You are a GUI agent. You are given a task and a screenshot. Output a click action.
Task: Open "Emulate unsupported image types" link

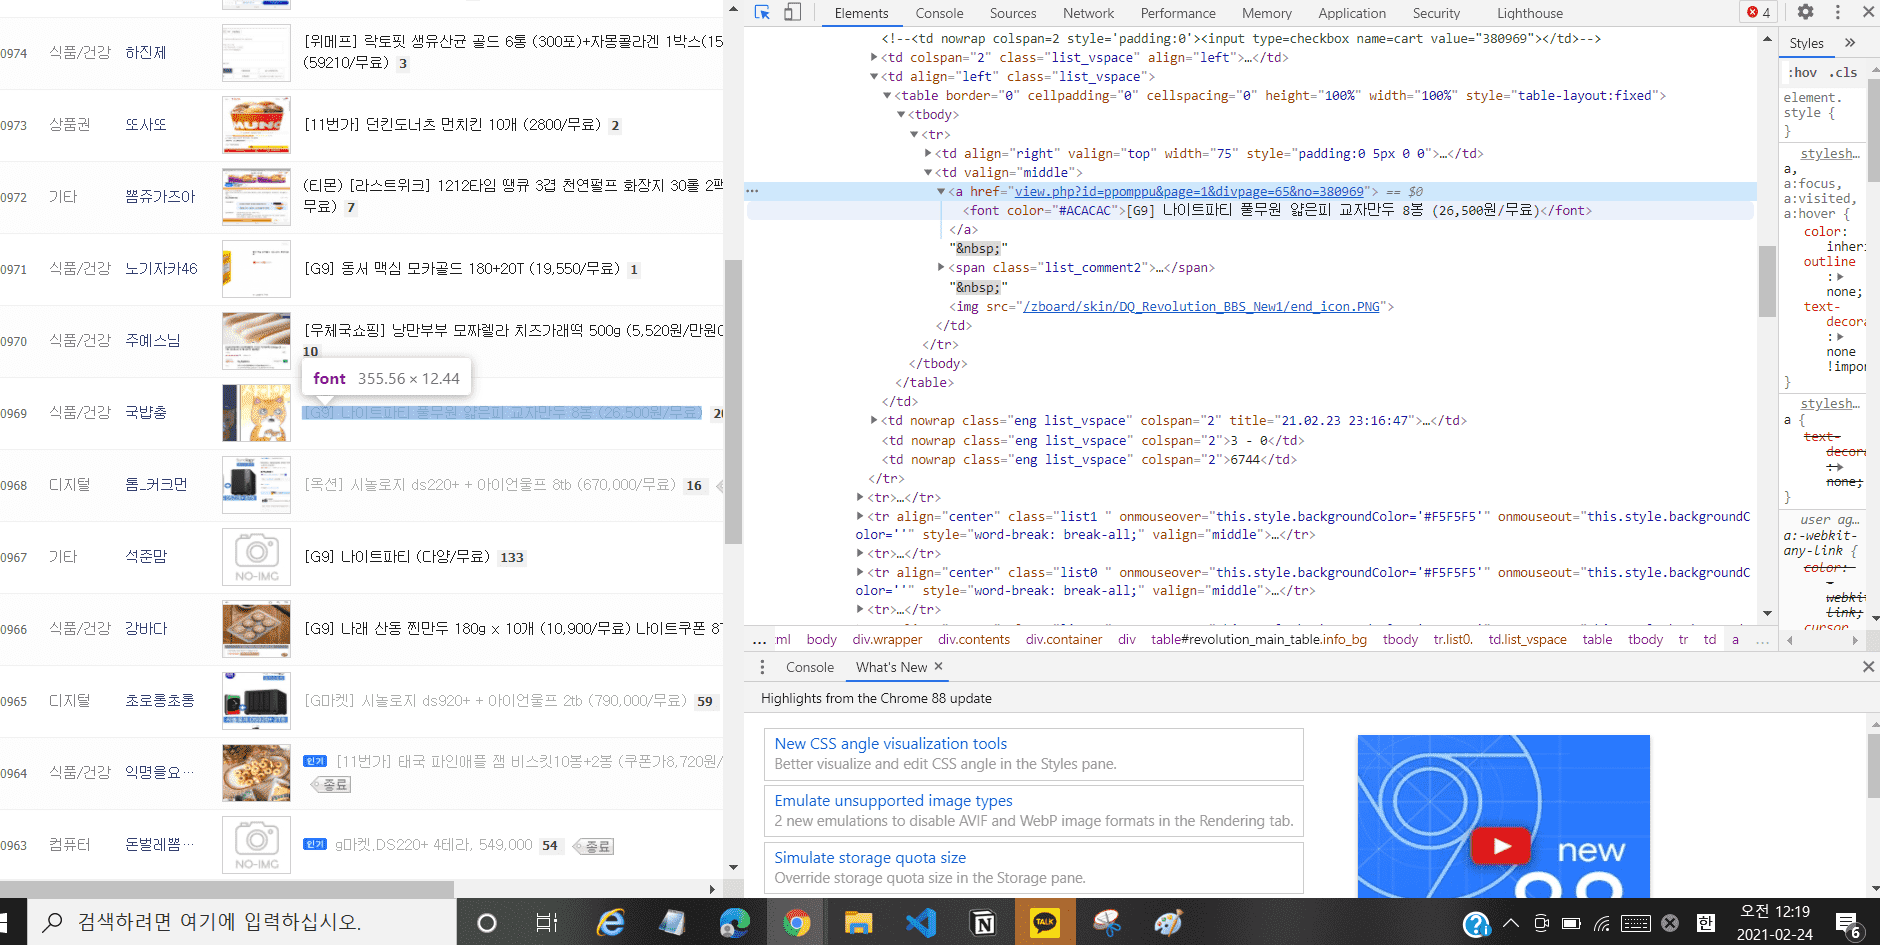893,801
